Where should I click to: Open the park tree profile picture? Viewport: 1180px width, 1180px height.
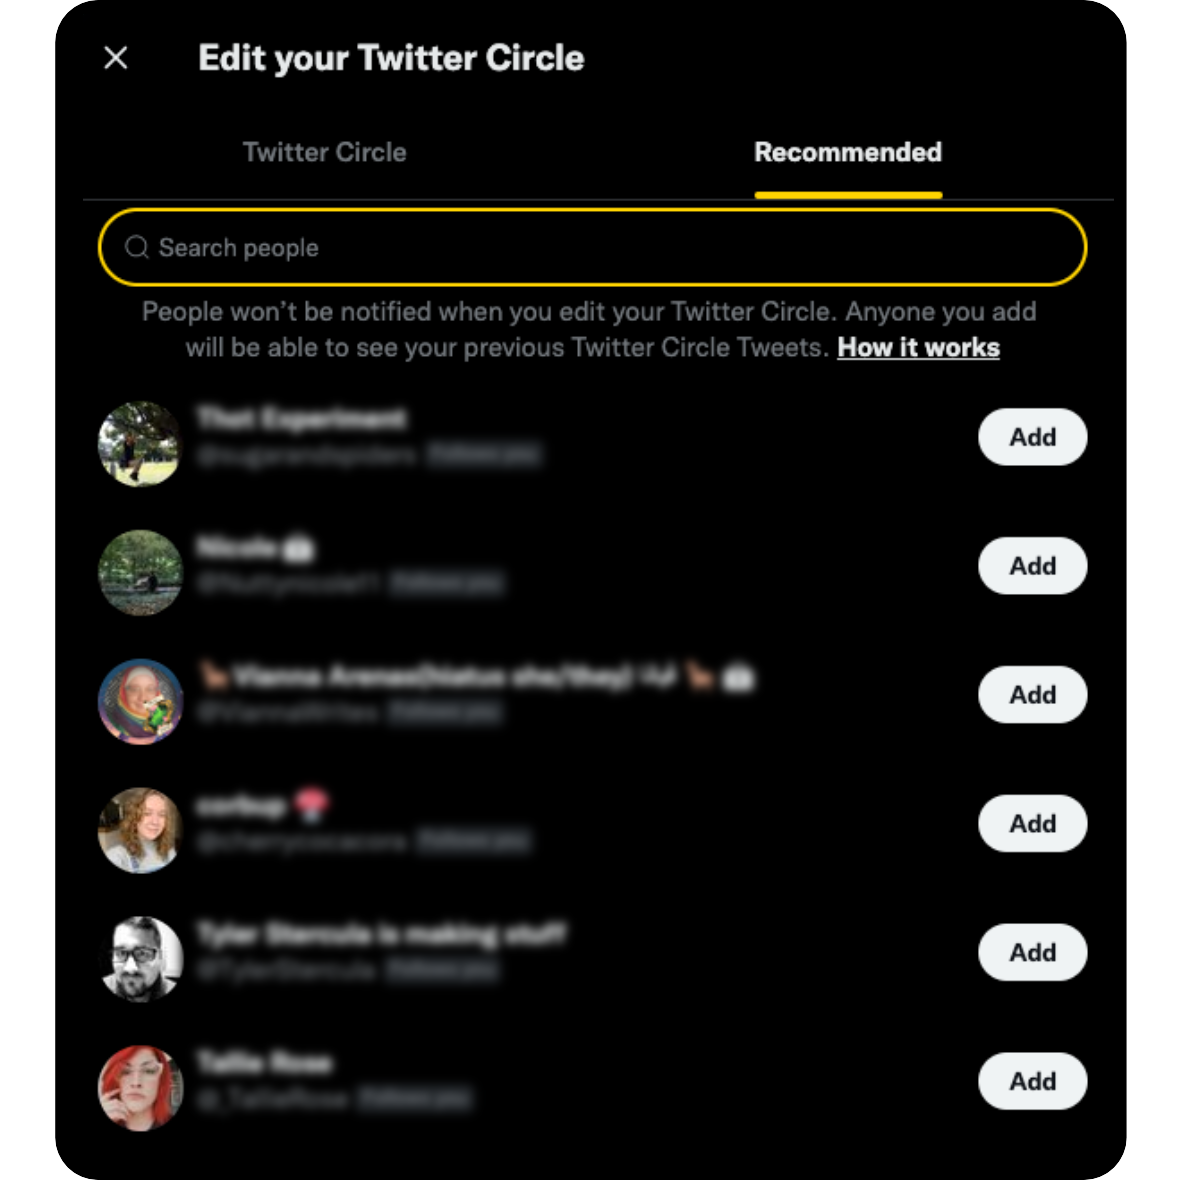point(140,444)
